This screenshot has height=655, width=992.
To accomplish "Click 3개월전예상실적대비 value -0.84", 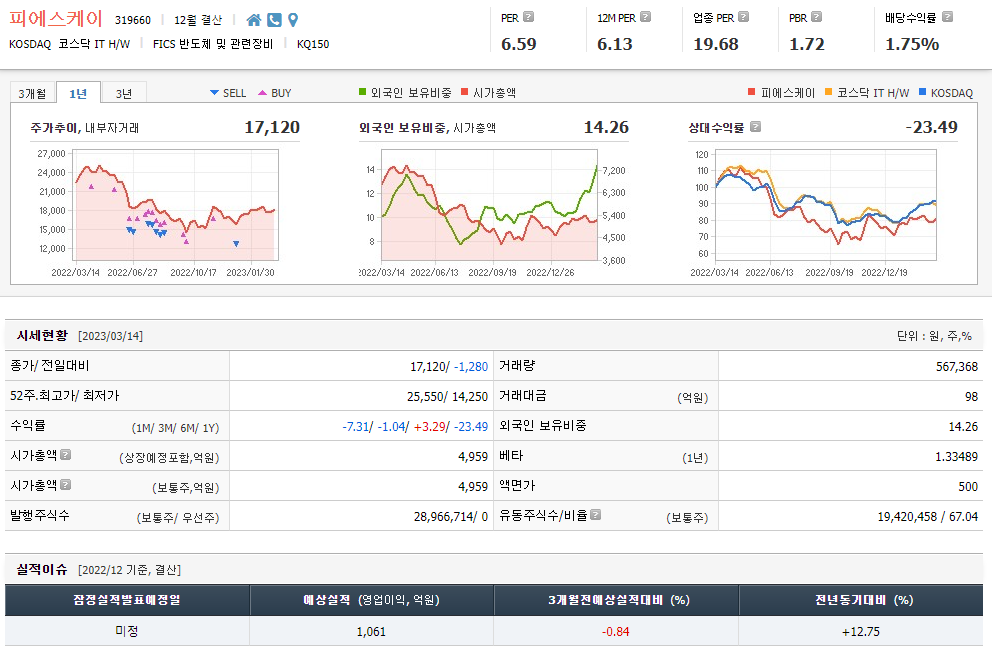I will coord(616,632).
